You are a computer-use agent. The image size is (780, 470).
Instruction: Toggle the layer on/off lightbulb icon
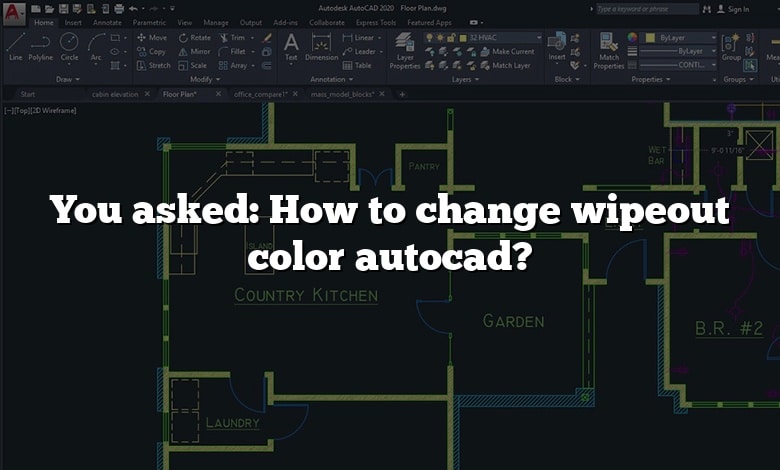click(x=429, y=38)
